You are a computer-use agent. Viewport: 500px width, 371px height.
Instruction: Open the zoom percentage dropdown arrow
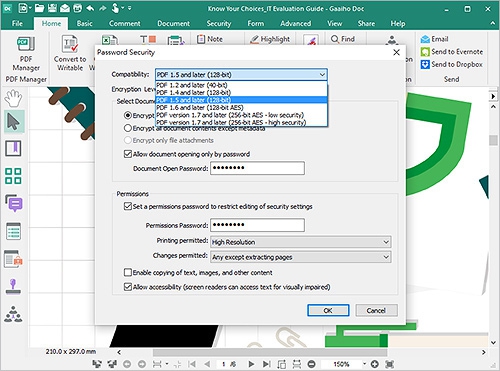click(x=364, y=364)
